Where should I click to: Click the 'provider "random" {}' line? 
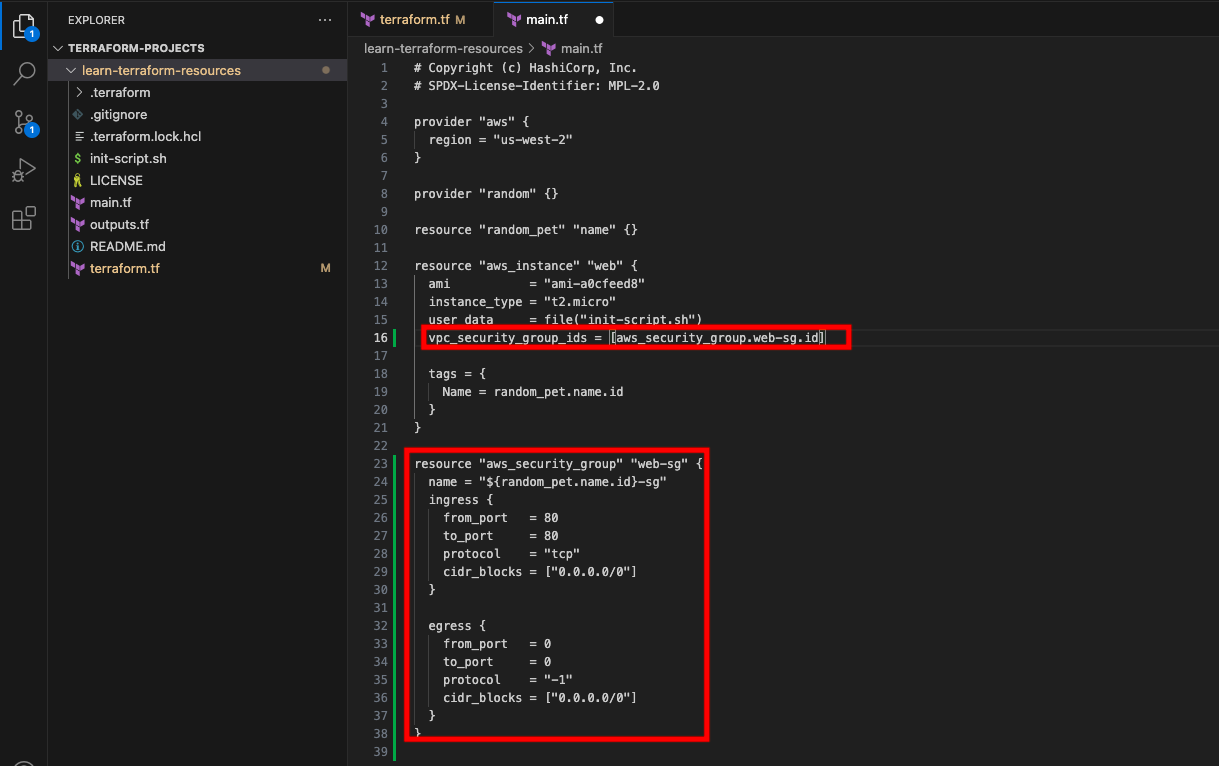click(486, 194)
